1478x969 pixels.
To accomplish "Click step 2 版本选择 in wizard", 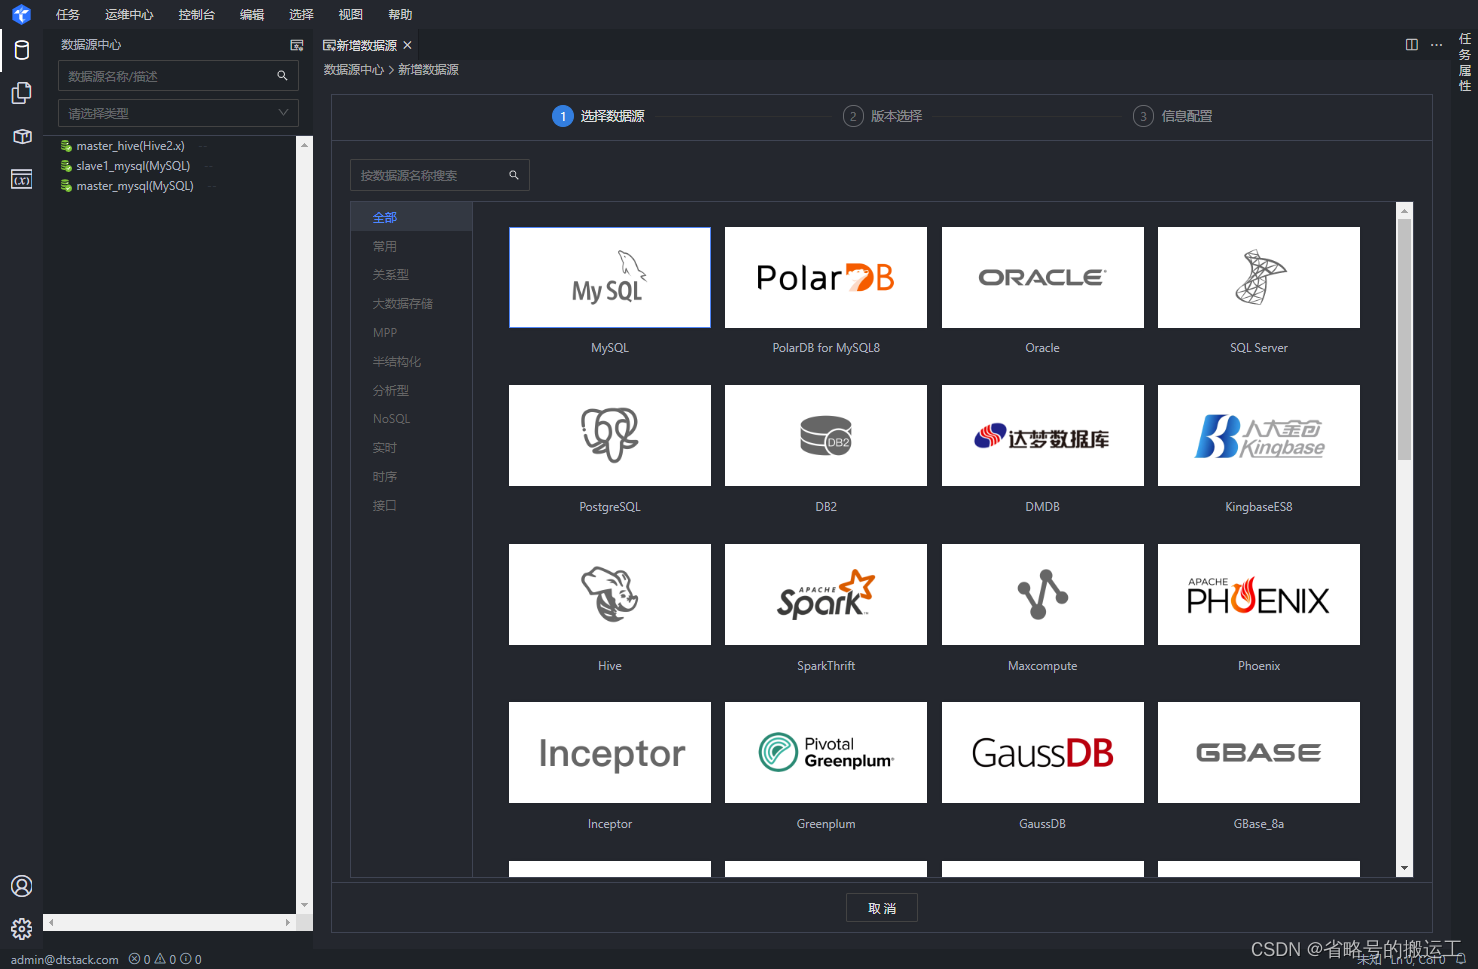I will [883, 116].
